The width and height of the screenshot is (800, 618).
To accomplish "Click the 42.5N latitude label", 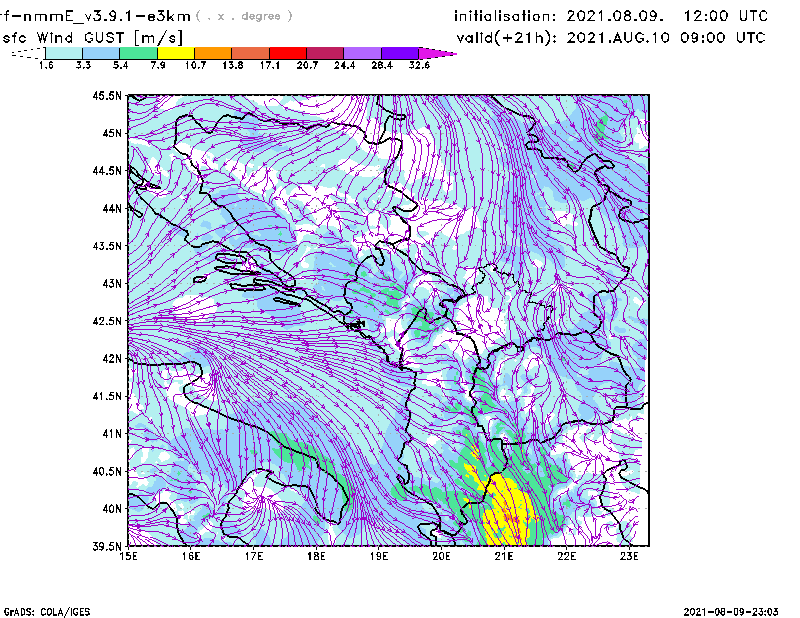I will coord(107,321).
